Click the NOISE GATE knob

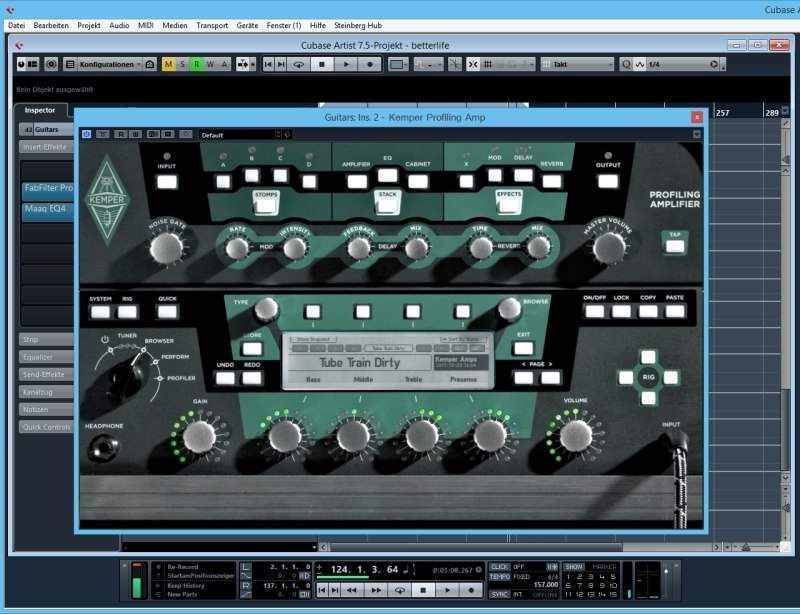[x=166, y=248]
